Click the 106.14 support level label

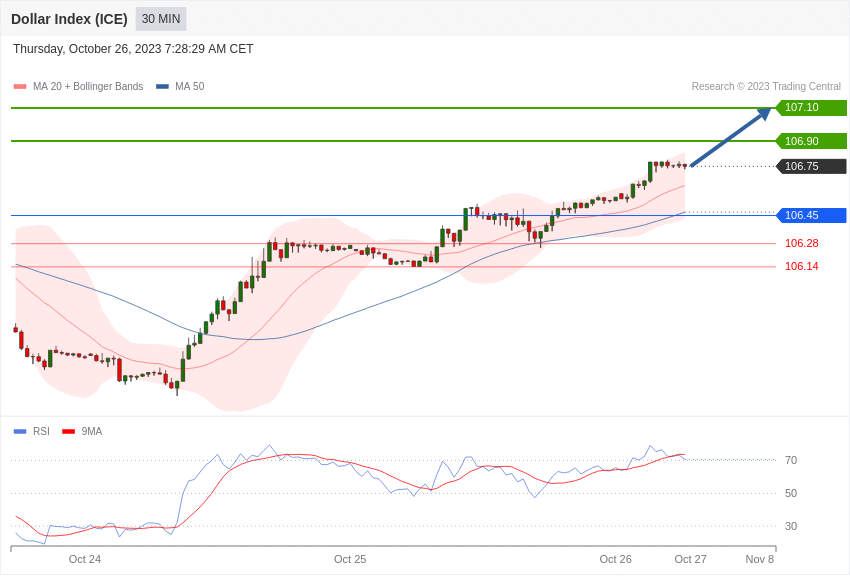pos(801,266)
